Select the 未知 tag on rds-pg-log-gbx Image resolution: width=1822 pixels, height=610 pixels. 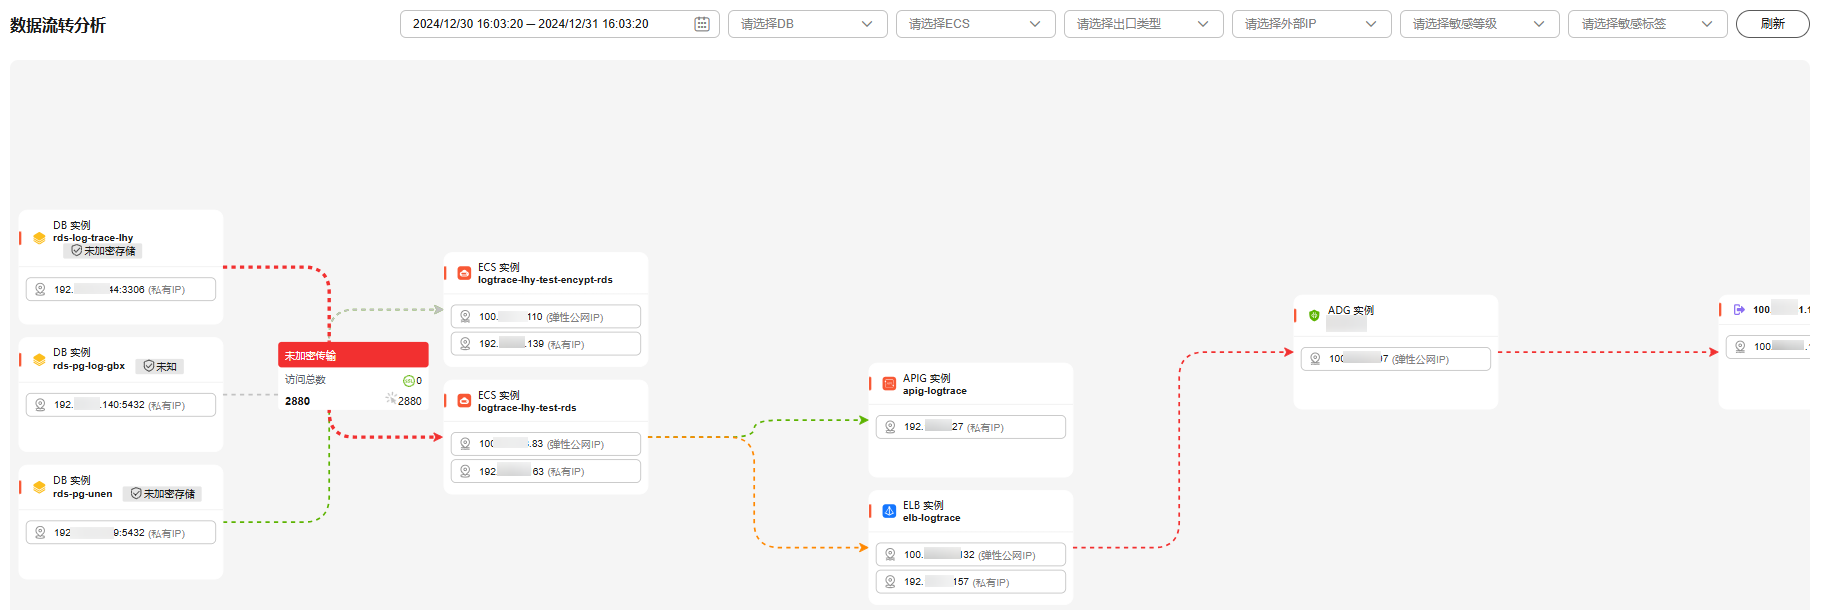160,367
